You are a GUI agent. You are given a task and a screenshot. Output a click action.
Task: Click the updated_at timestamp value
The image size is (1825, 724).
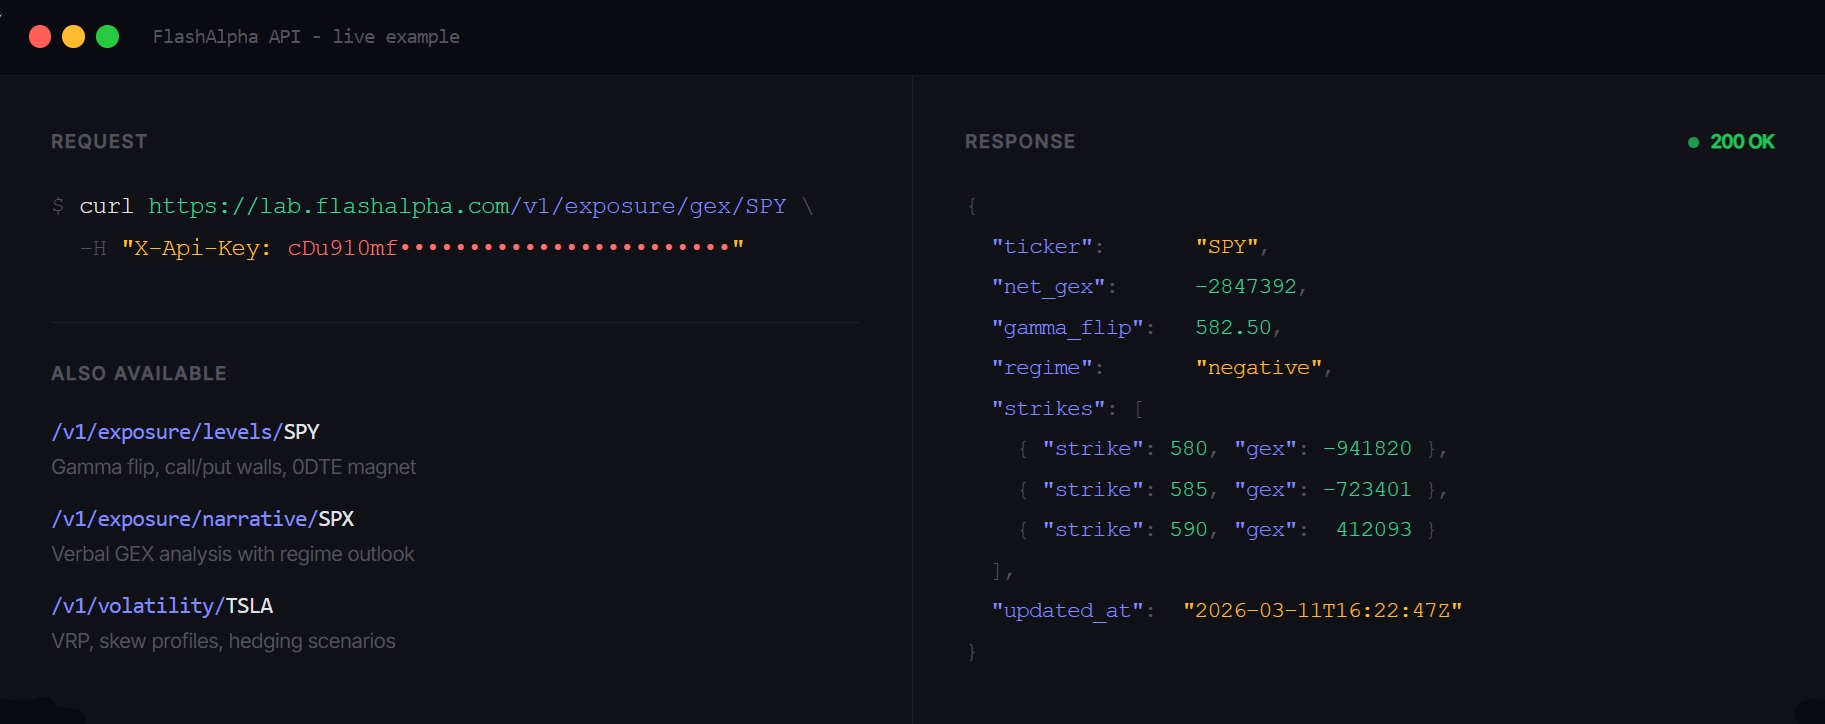coord(1322,611)
